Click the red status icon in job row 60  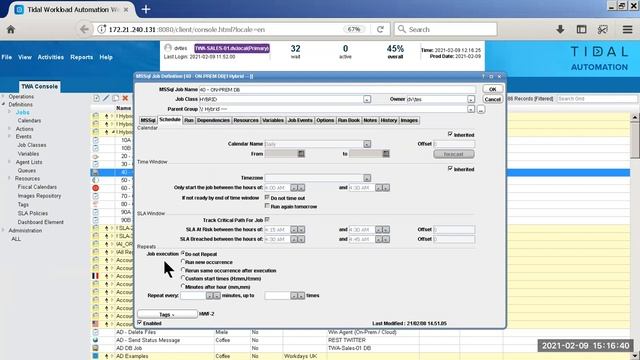click(x=95, y=188)
